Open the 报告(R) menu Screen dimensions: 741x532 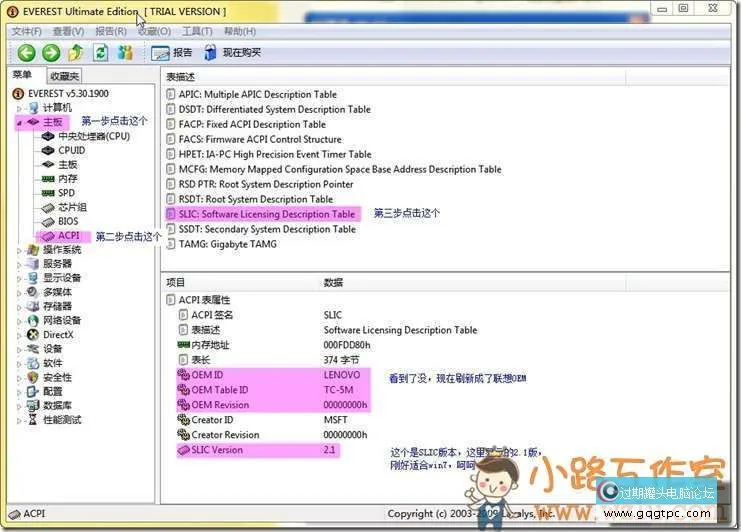click(111, 32)
